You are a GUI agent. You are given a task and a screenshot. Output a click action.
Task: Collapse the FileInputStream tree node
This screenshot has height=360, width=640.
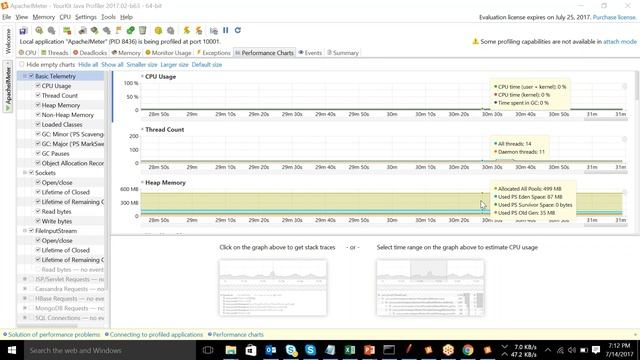tap(25, 231)
